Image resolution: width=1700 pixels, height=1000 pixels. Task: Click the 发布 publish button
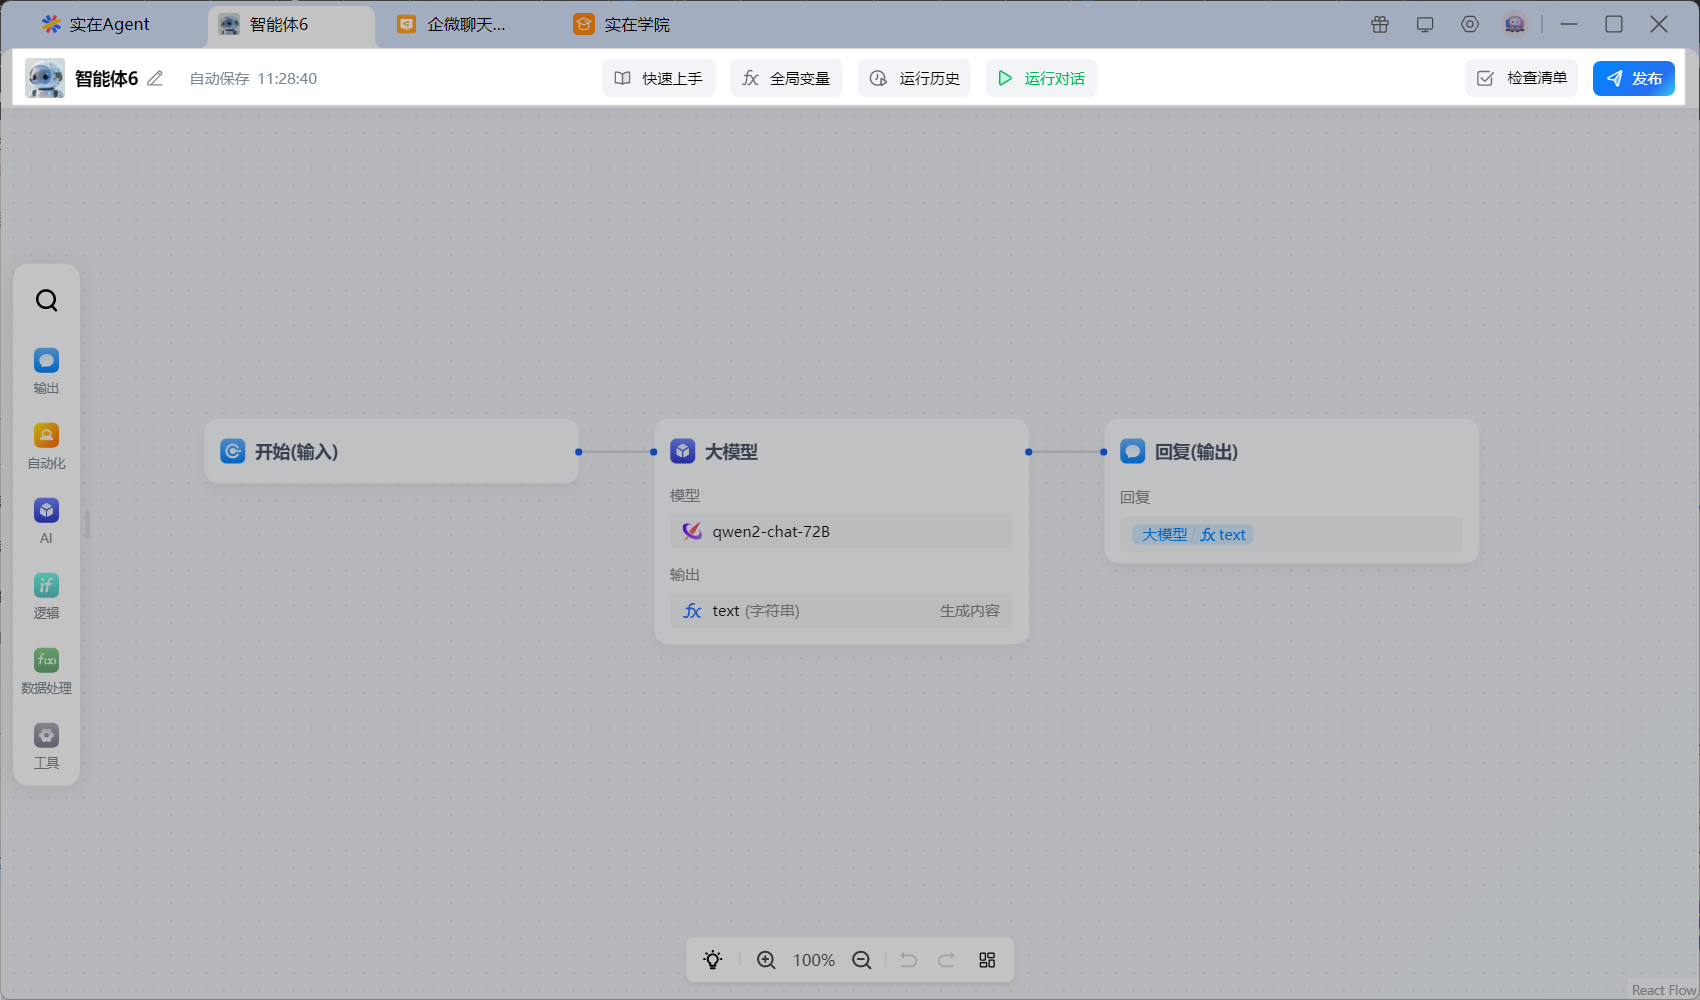(x=1634, y=78)
